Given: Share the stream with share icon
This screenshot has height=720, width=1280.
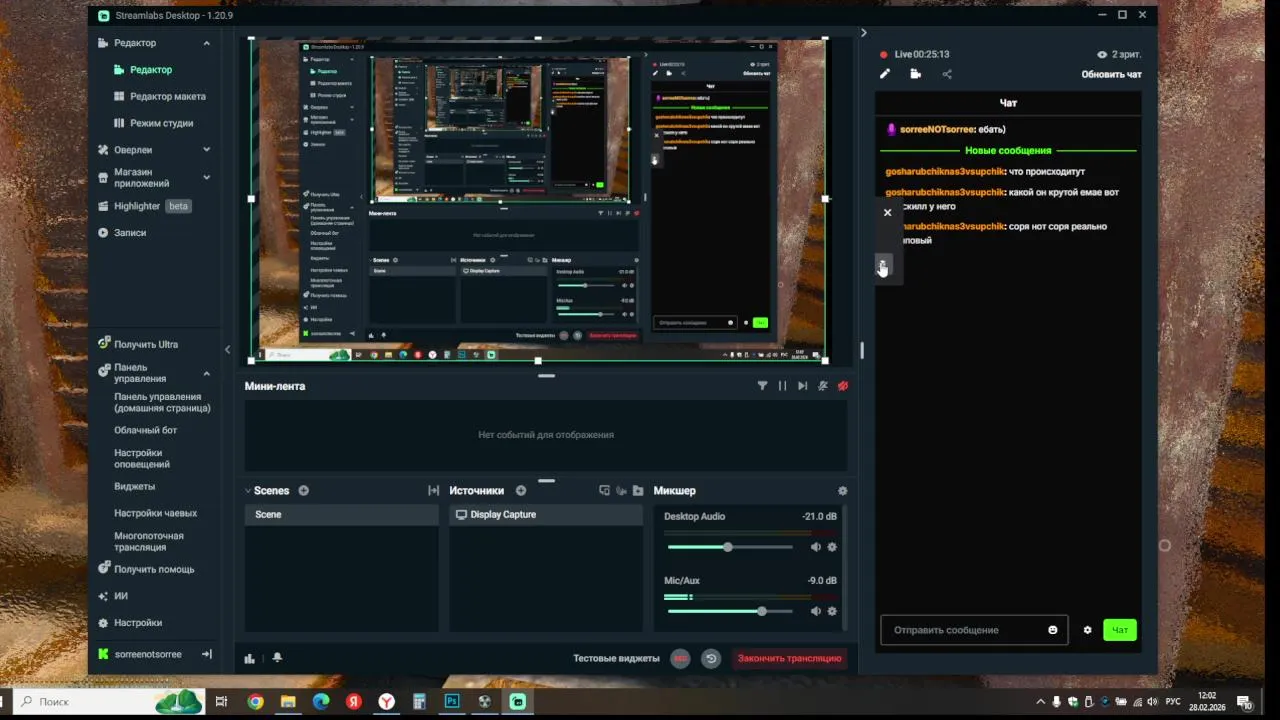Looking at the screenshot, I should pyautogui.click(x=947, y=74).
